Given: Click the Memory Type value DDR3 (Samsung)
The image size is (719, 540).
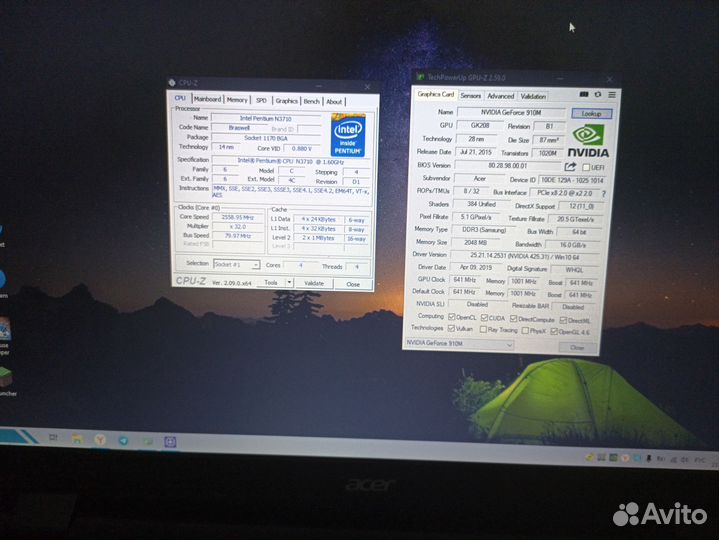Looking at the screenshot, I should (484, 230).
